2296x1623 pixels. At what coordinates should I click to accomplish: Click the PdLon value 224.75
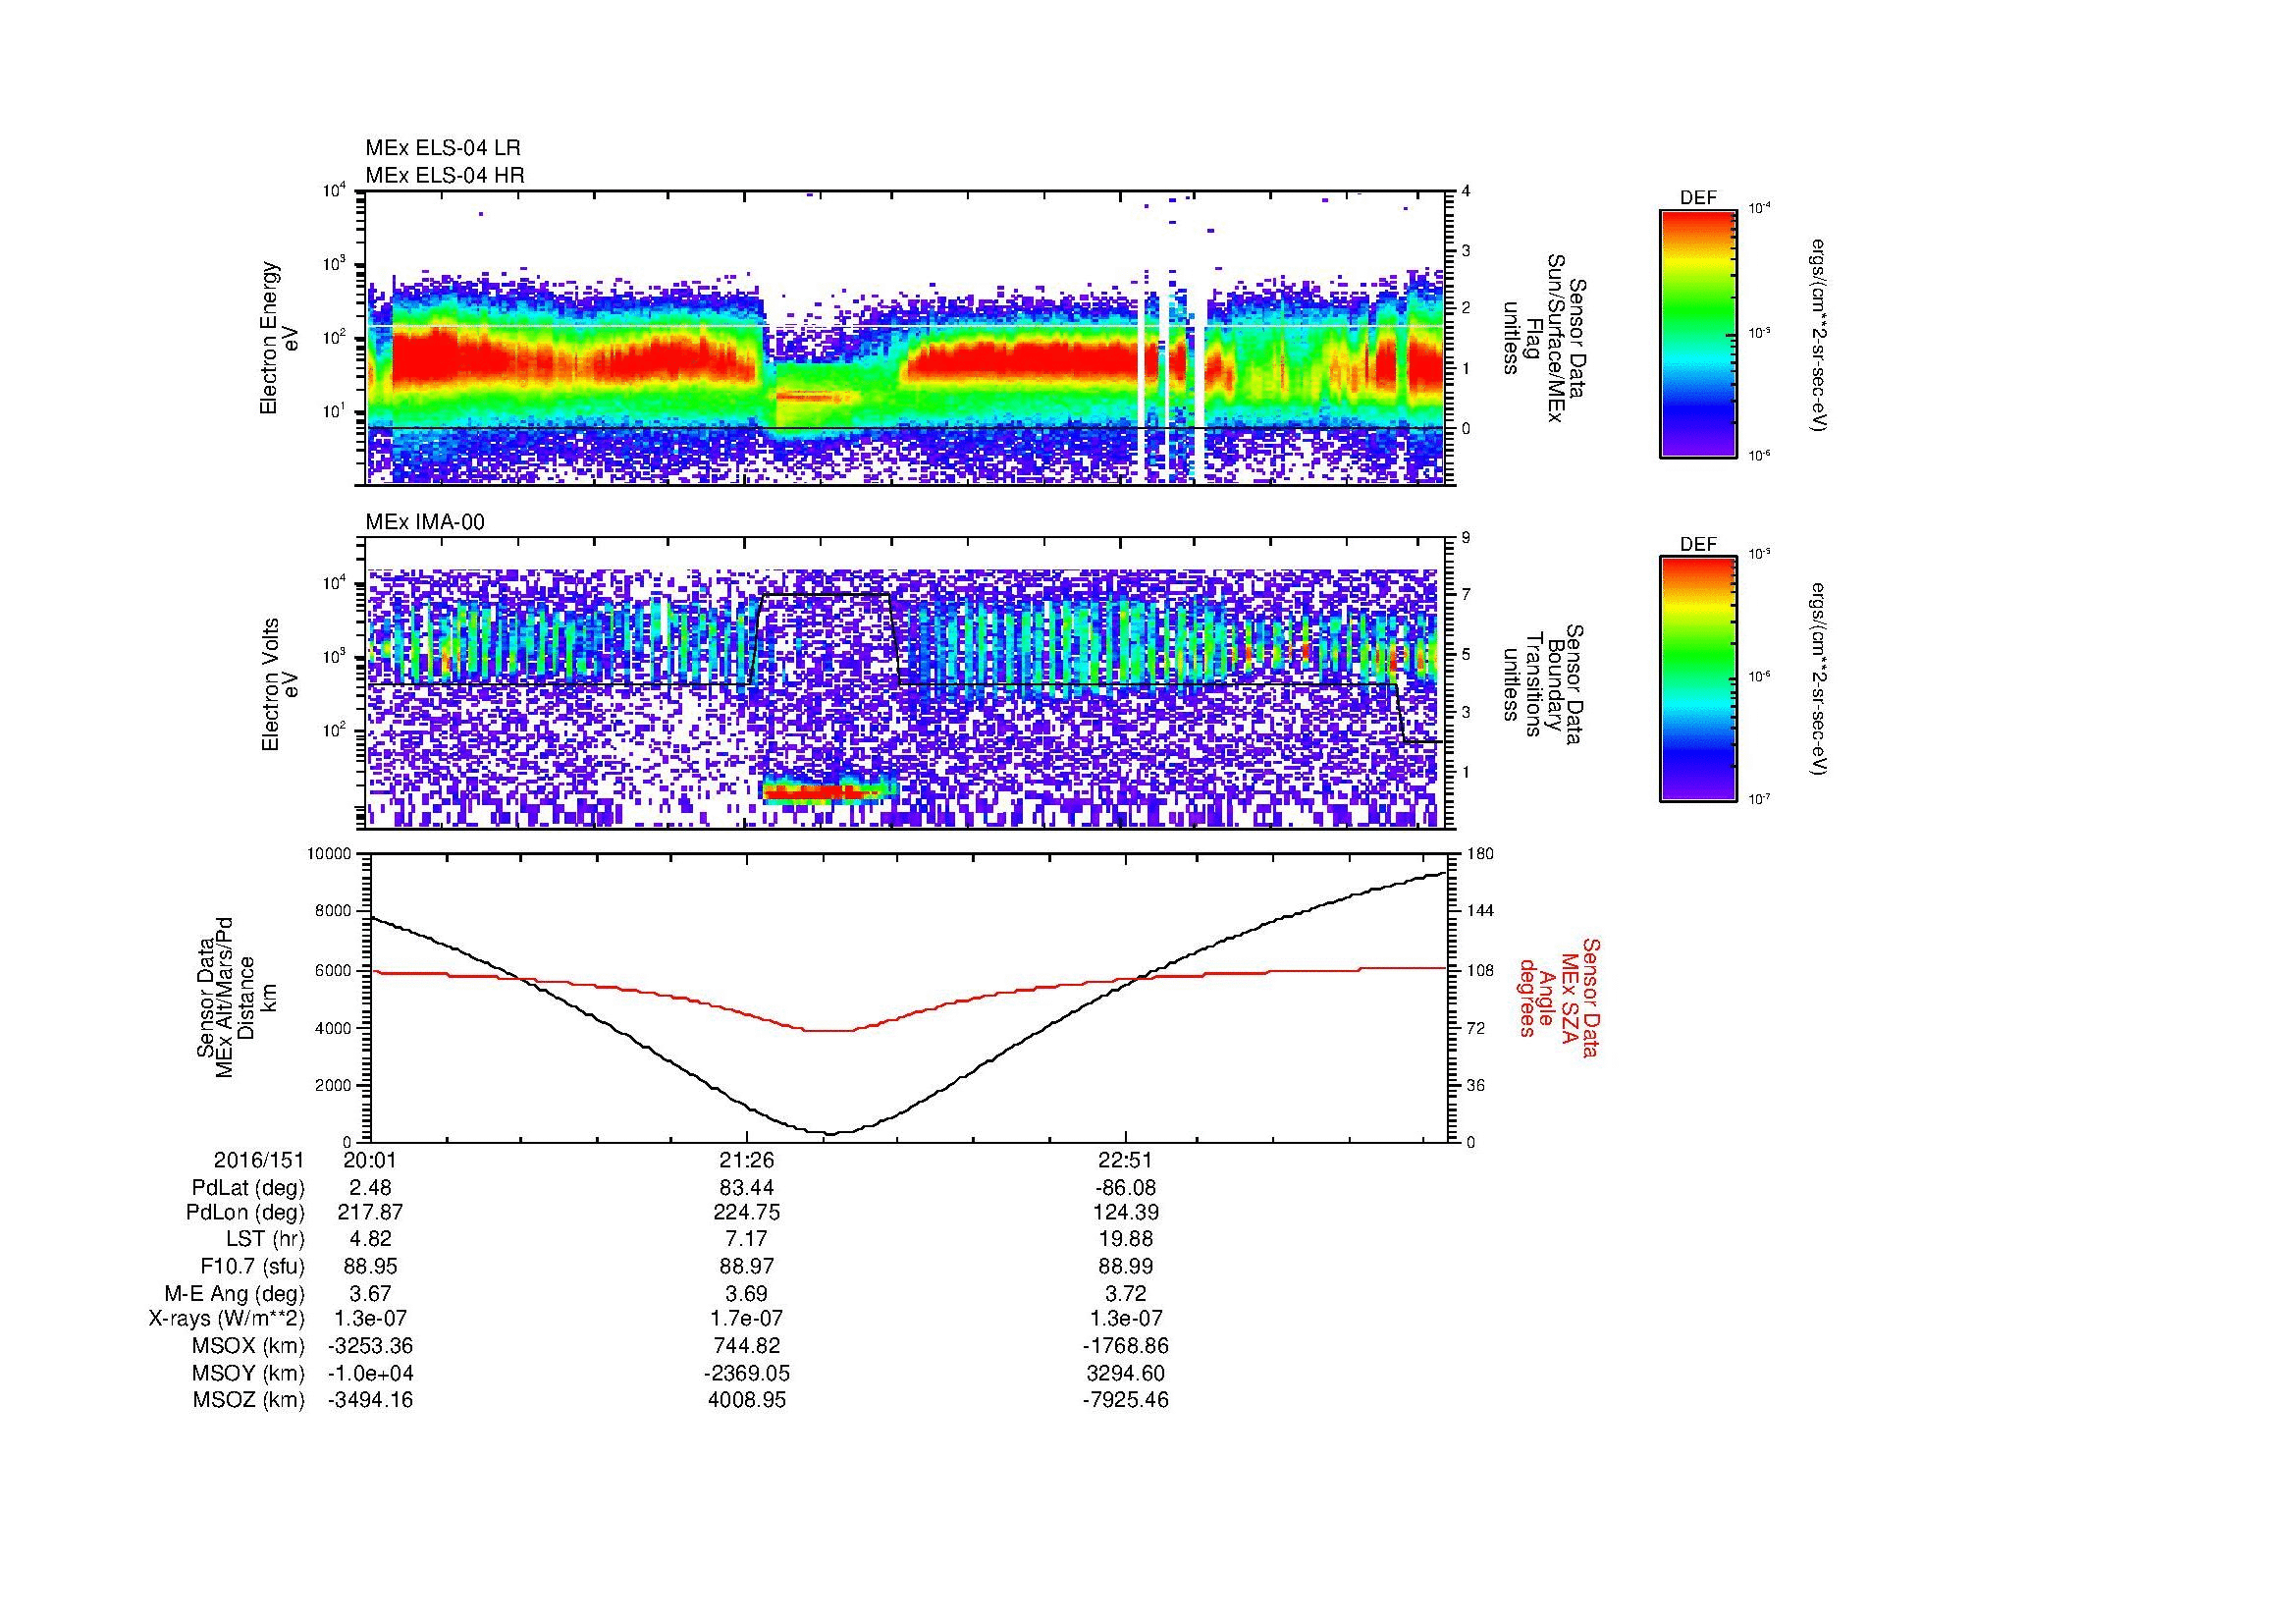pyautogui.click(x=747, y=1212)
